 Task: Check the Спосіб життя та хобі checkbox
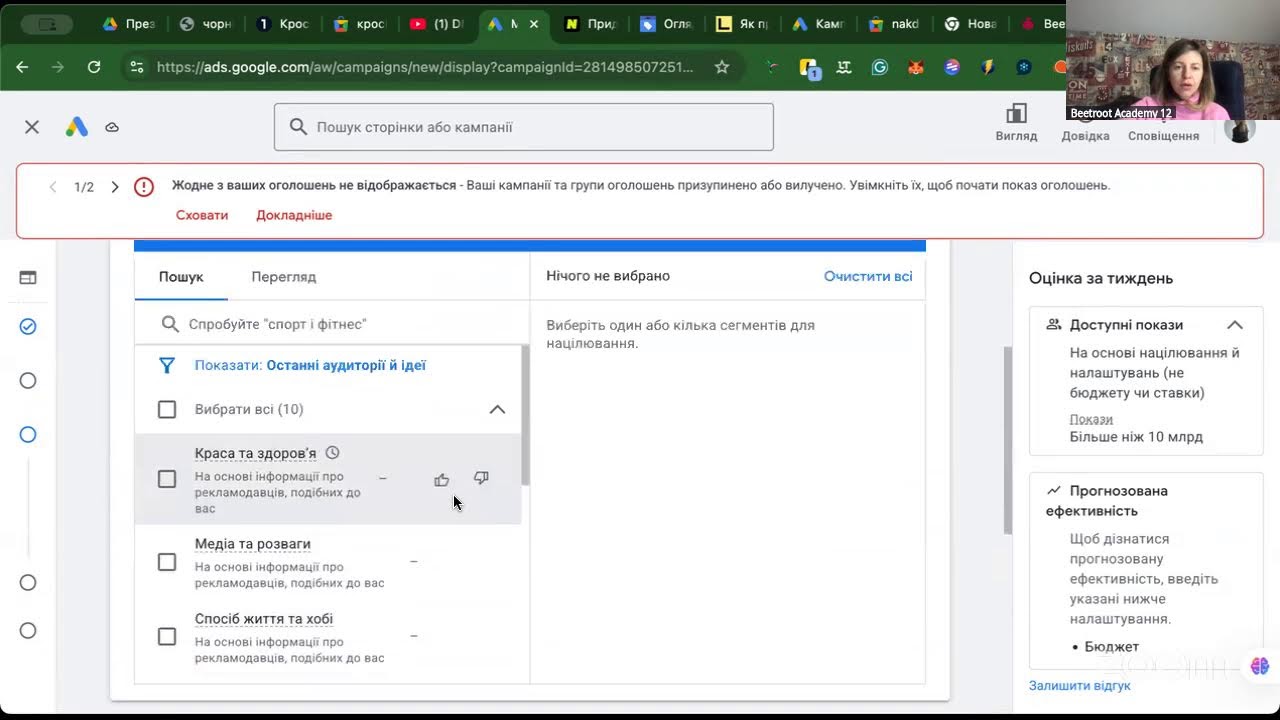coord(167,637)
